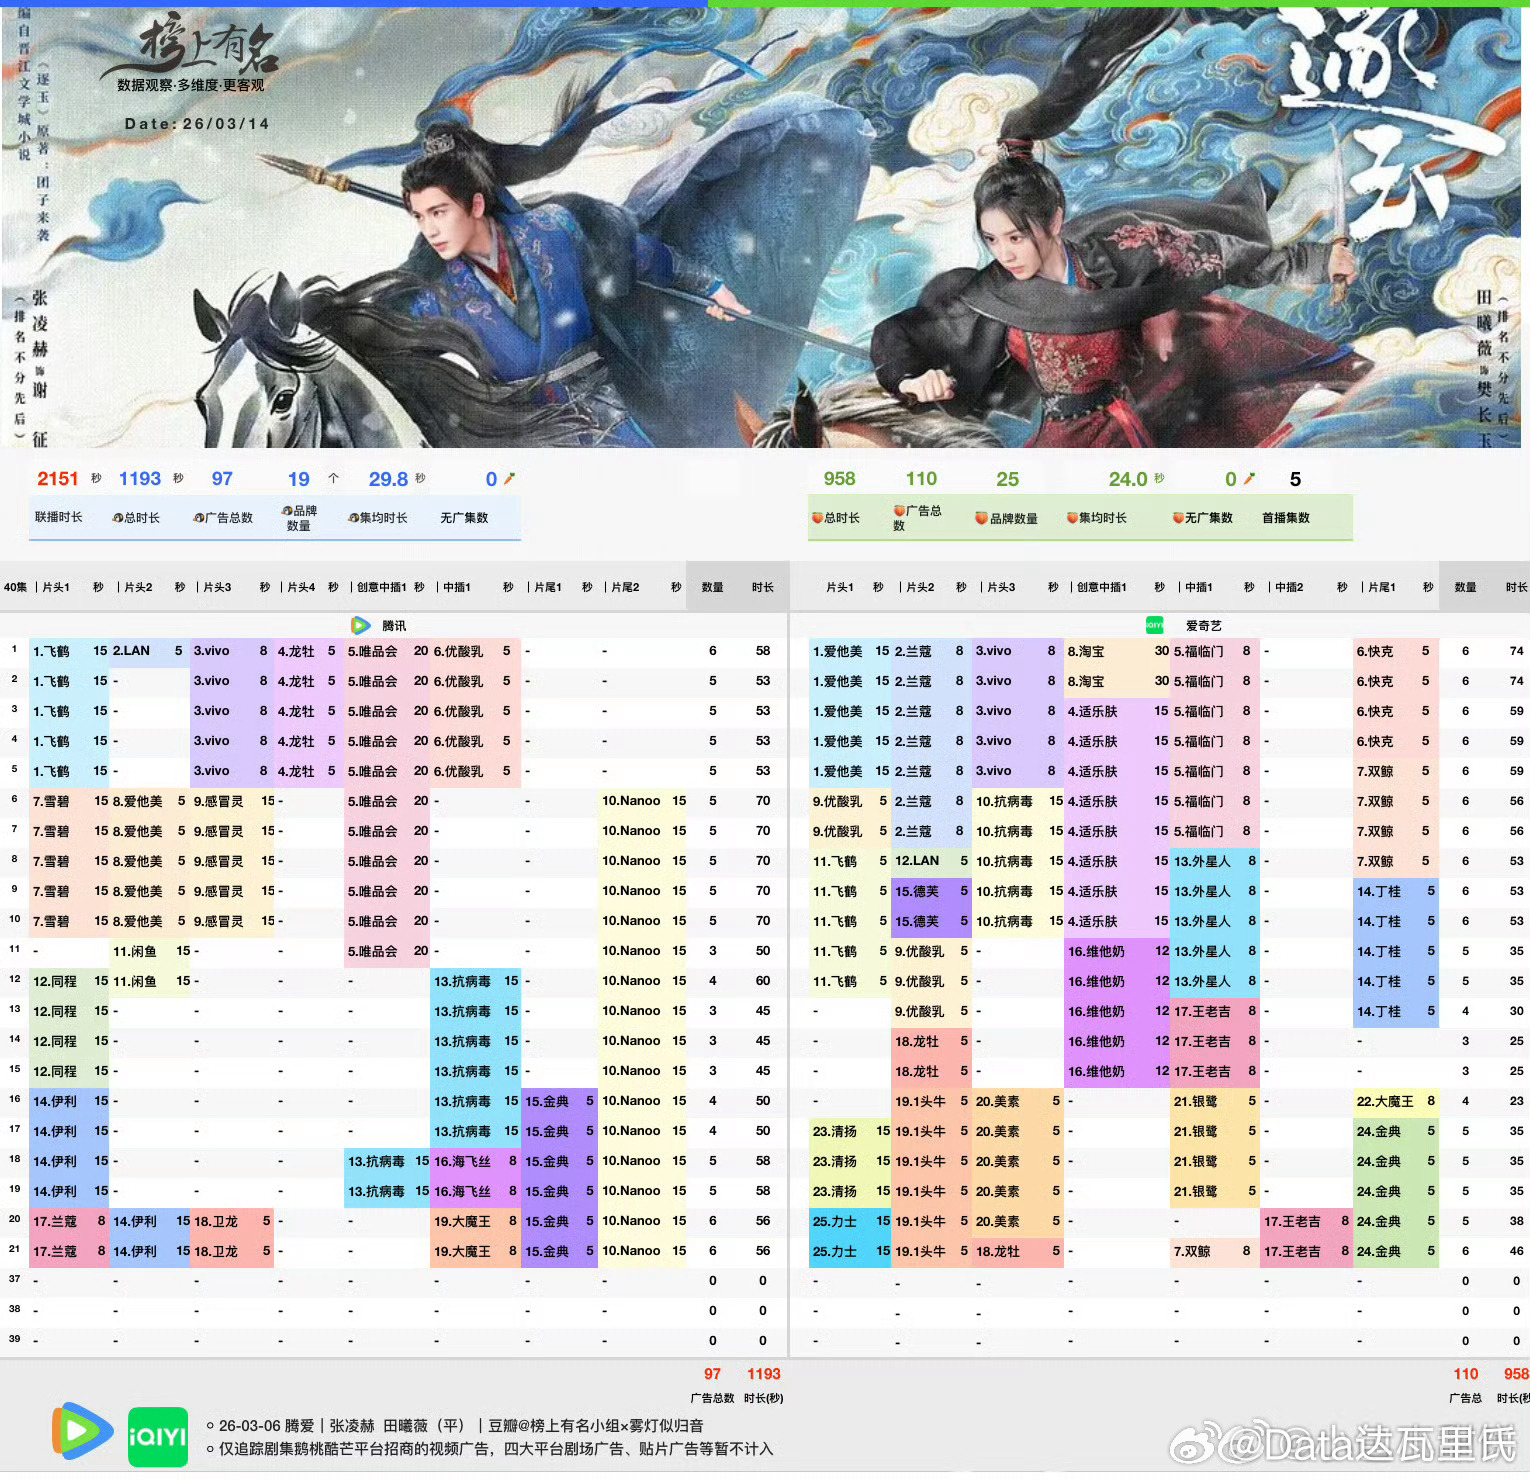Image resolution: width=1530 pixels, height=1480 pixels.
Task: Click the Date: 26/03/14 text
Action: [x=197, y=124]
